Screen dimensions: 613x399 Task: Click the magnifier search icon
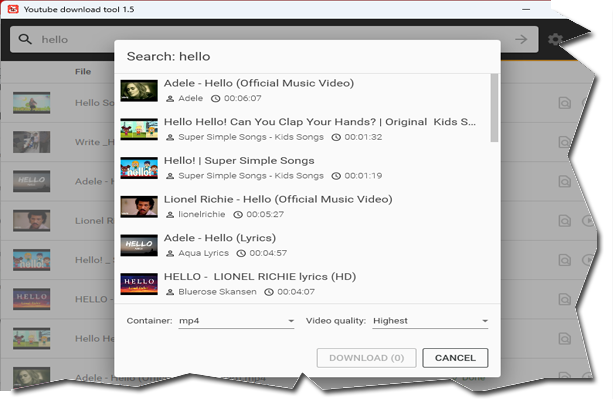click(25, 39)
